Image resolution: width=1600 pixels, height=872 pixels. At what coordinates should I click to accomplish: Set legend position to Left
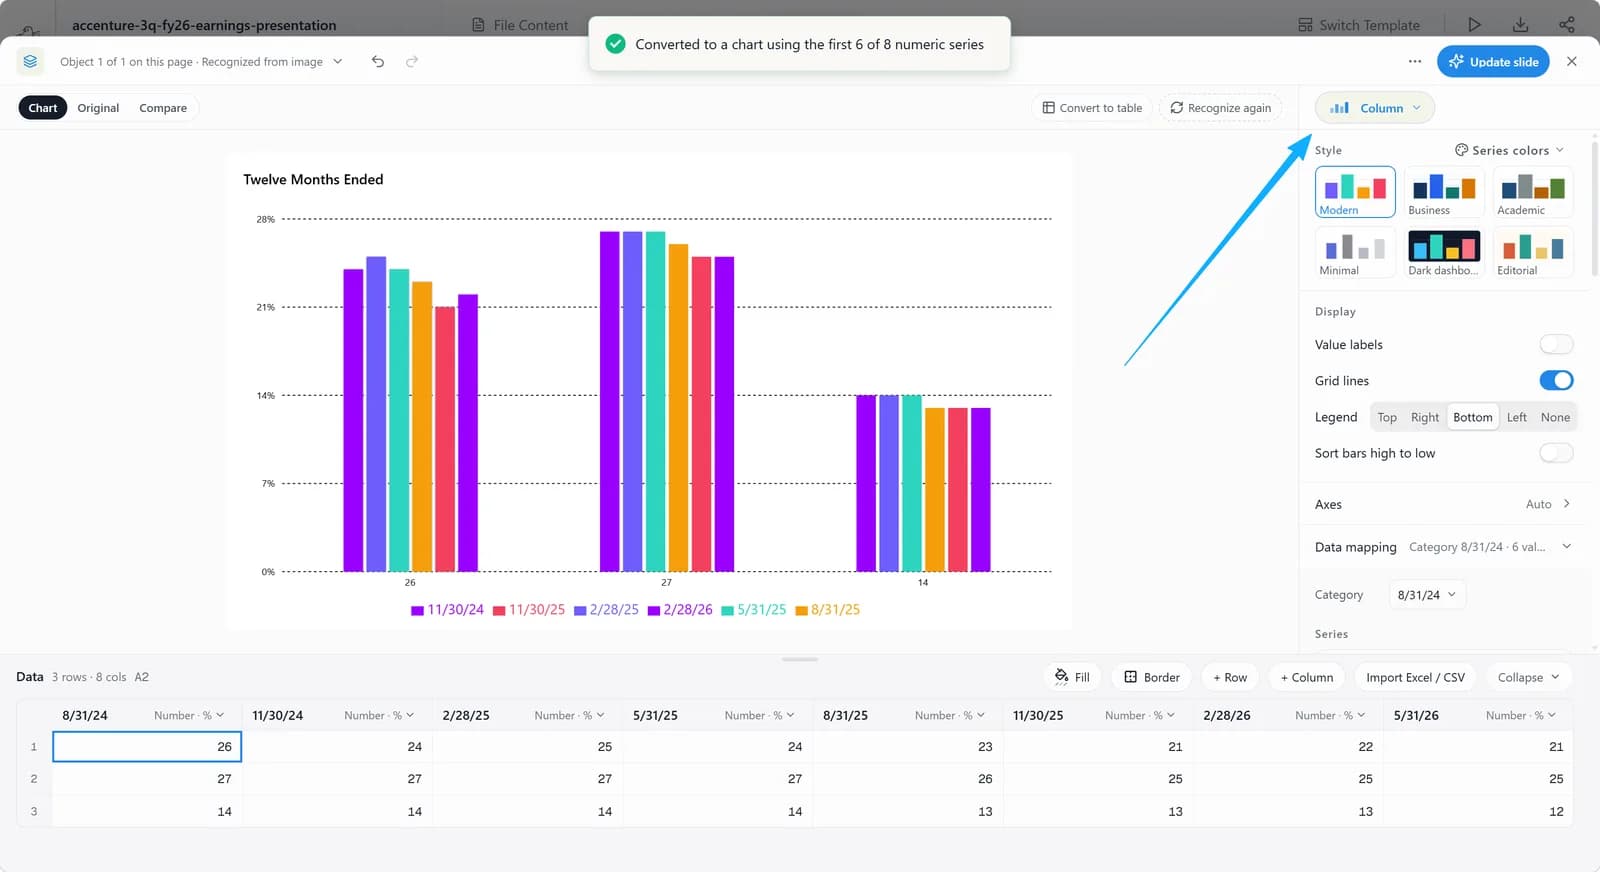pos(1517,417)
